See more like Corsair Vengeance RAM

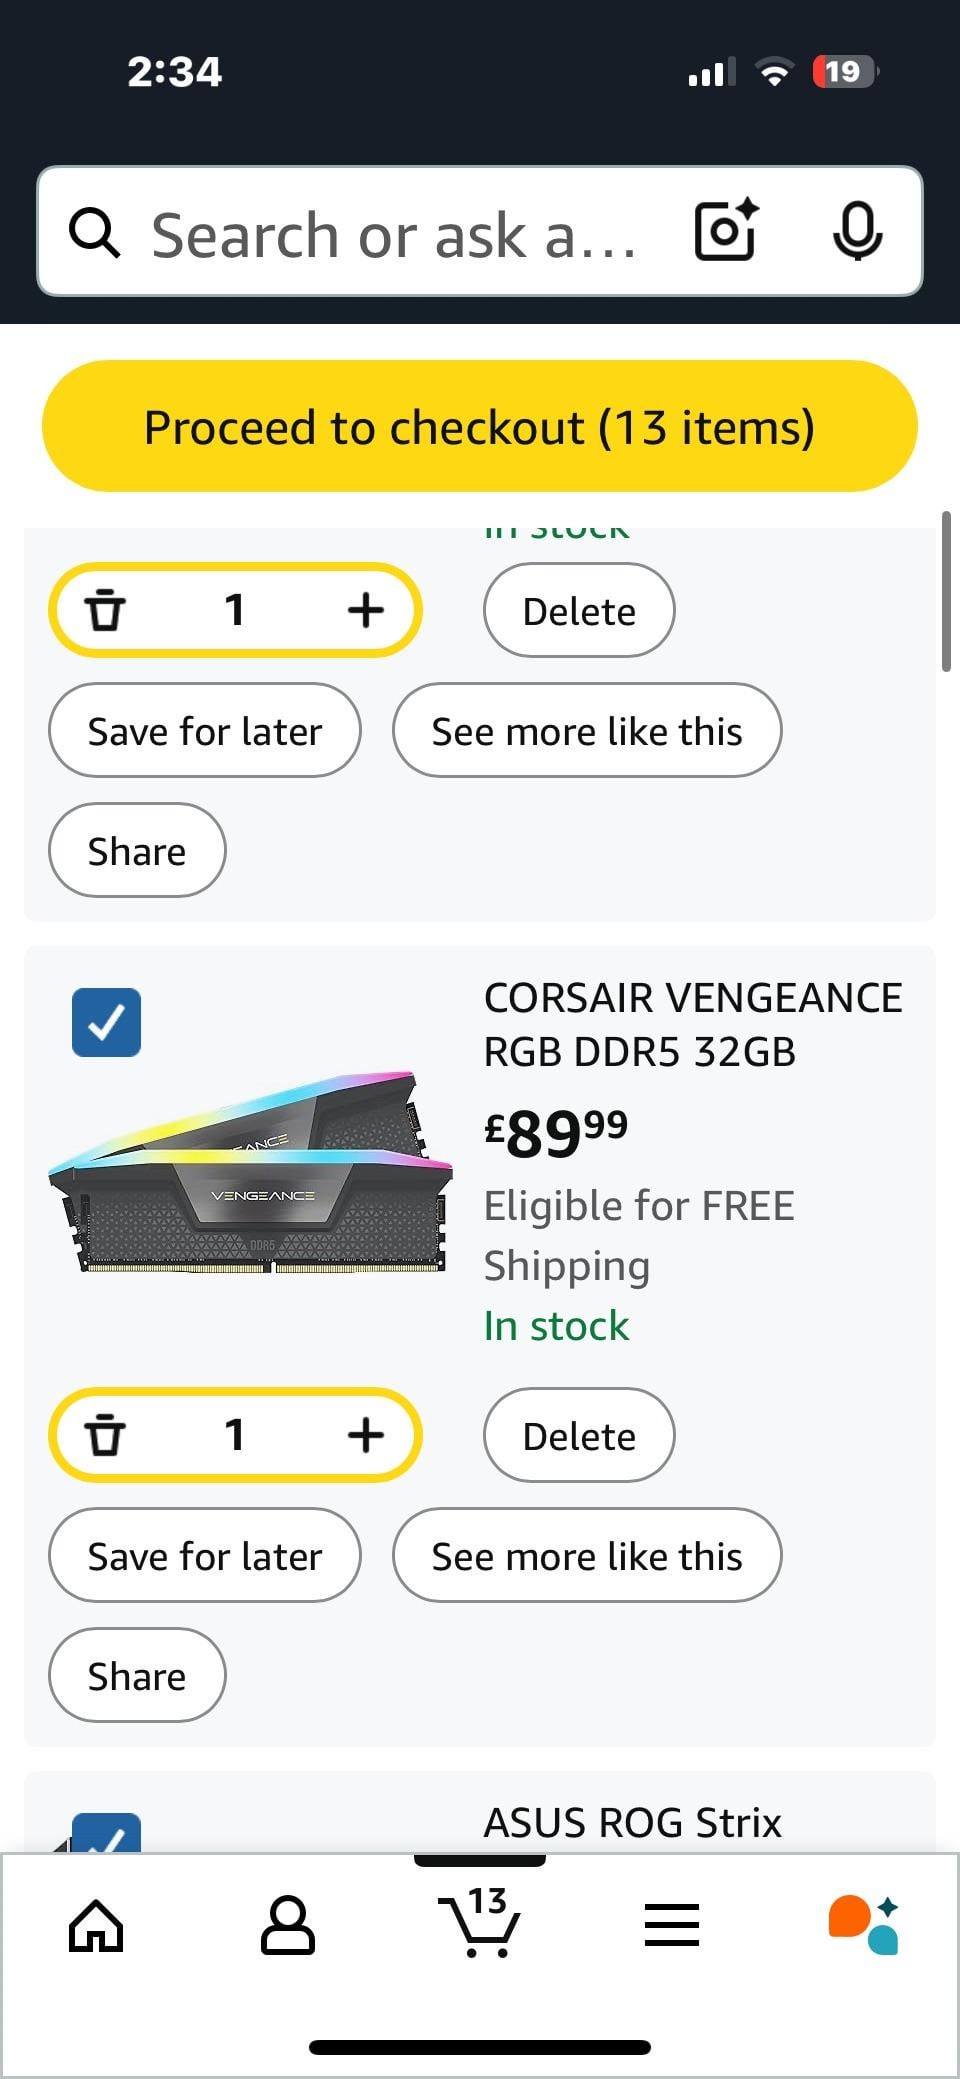(x=587, y=1555)
